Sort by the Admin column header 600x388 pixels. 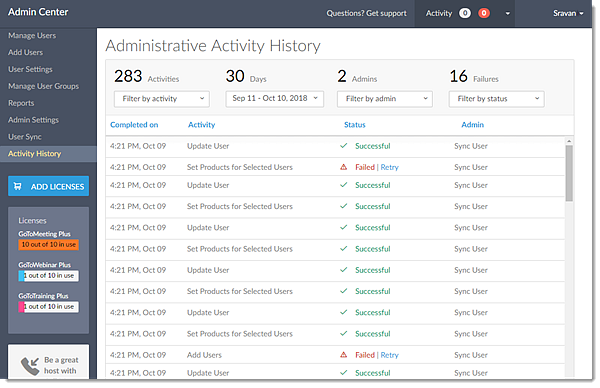[x=473, y=125]
